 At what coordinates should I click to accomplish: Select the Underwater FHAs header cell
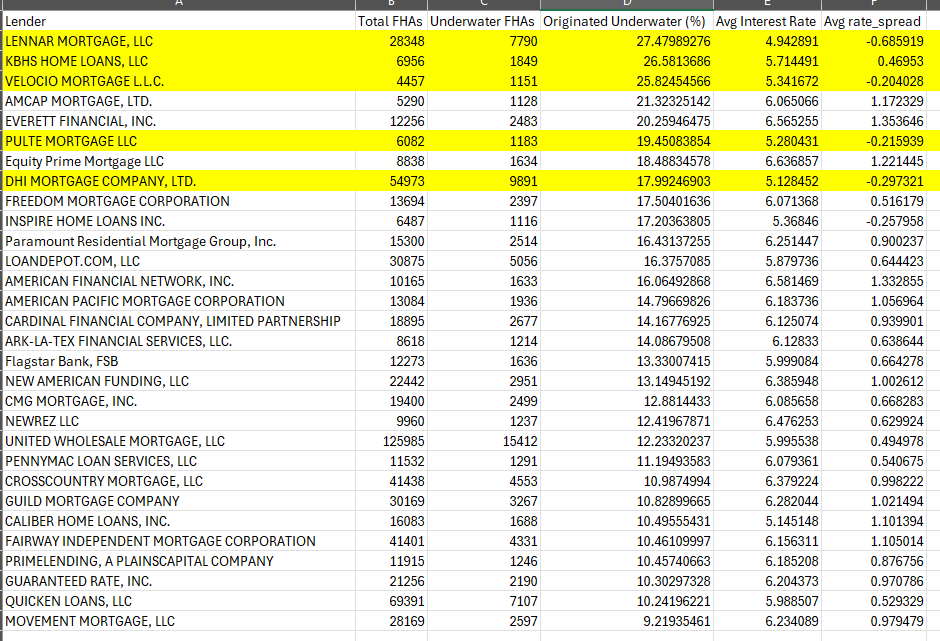click(483, 21)
